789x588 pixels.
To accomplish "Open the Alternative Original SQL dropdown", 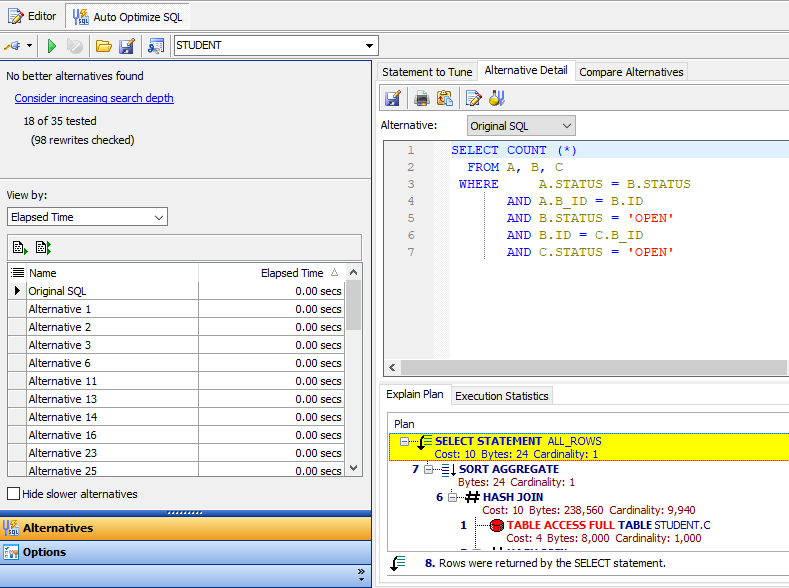I will point(521,126).
